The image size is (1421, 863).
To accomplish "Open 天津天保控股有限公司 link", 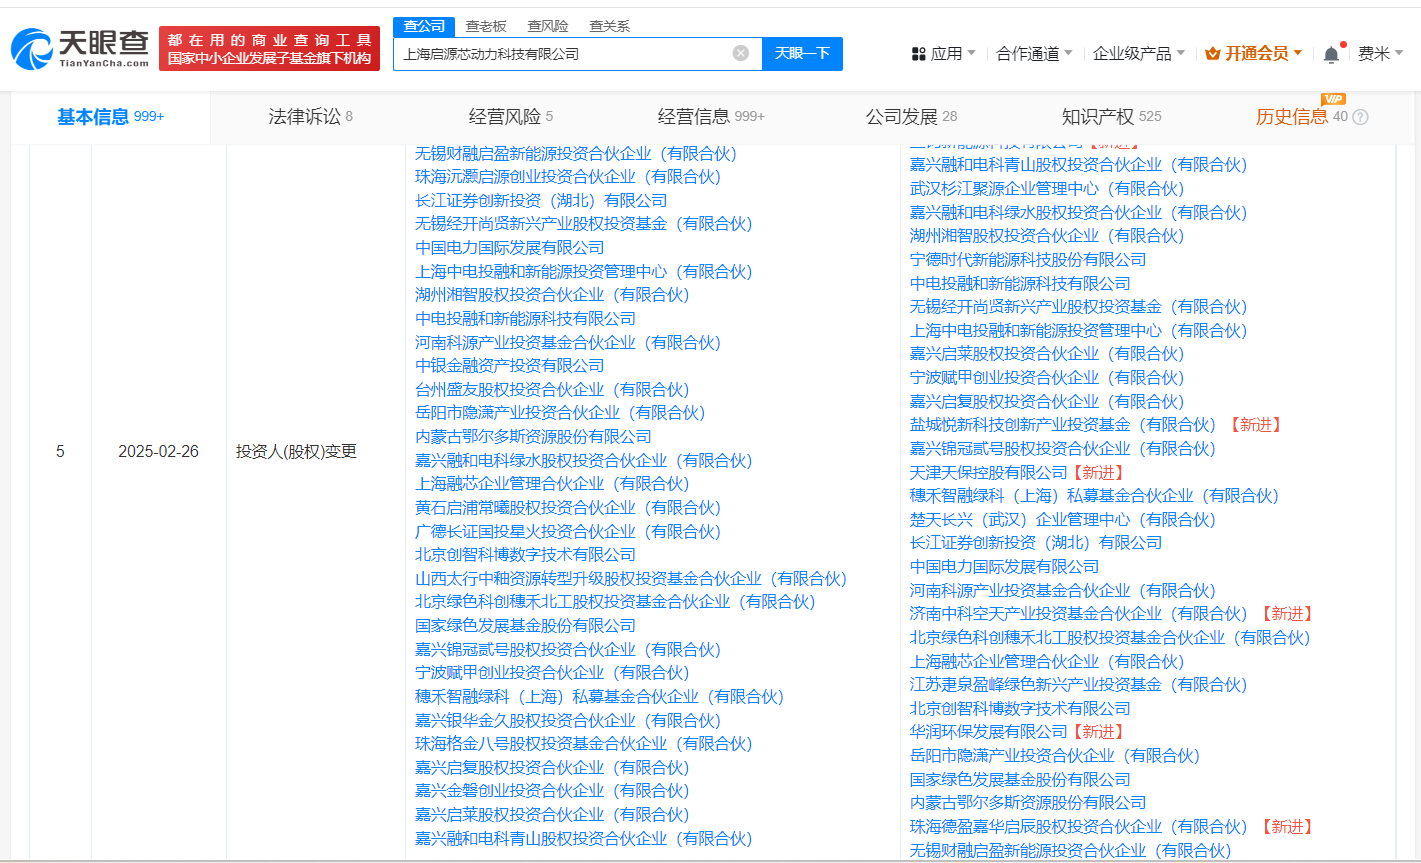I will tap(989, 472).
